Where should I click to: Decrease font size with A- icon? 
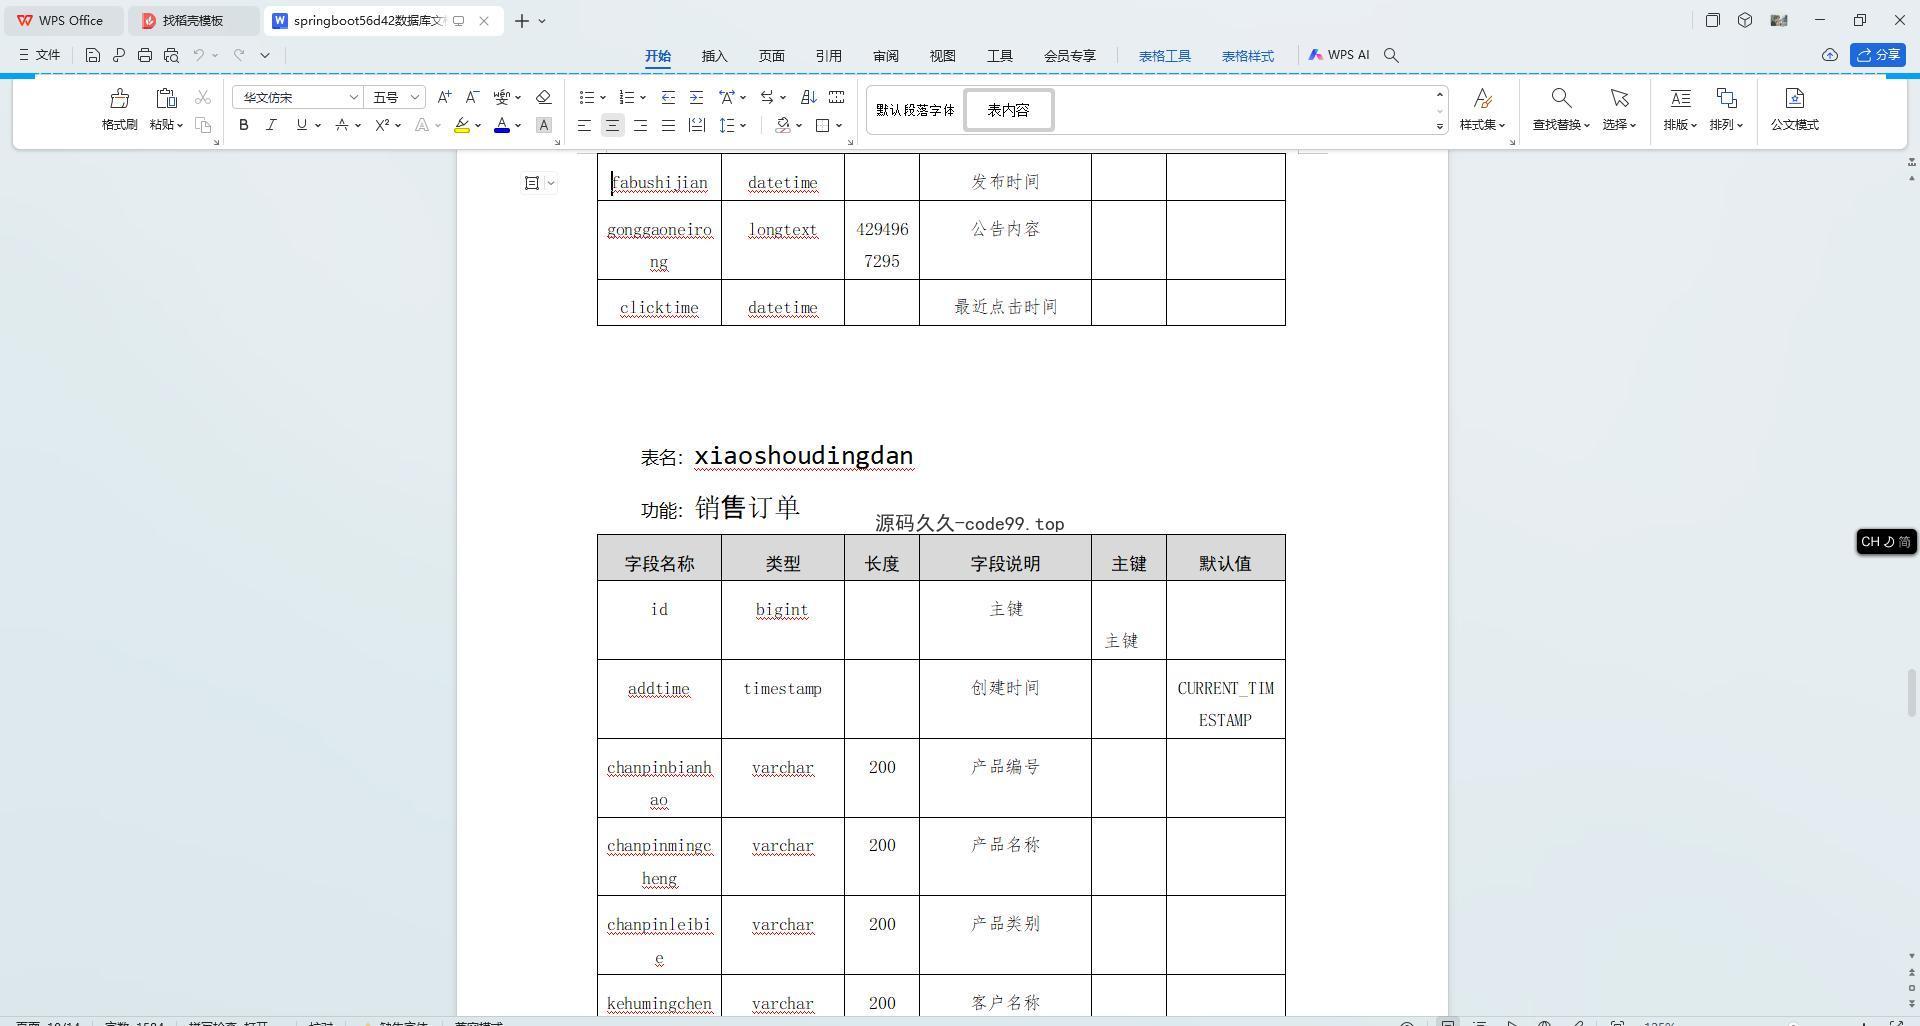click(x=472, y=97)
